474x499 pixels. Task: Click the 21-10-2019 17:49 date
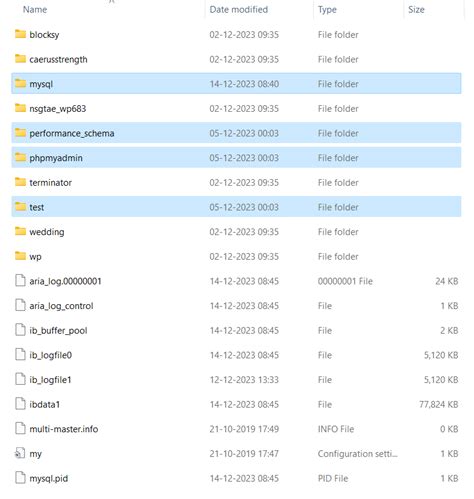244,429
